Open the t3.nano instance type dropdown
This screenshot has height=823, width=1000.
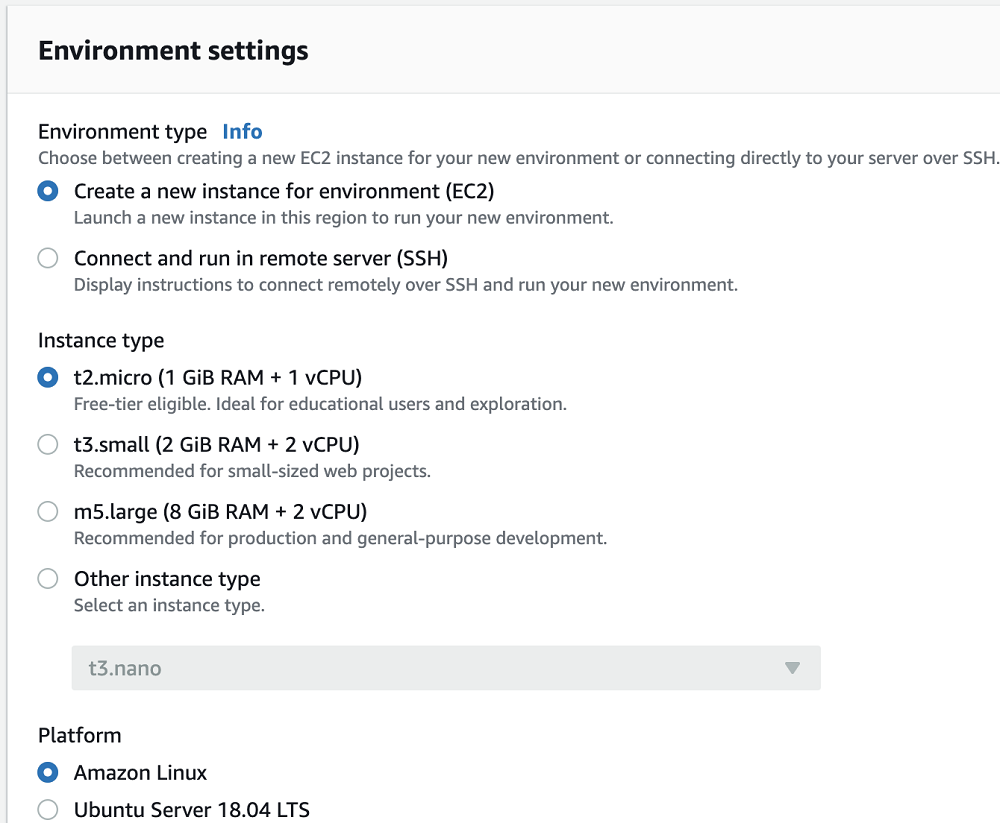[445, 668]
